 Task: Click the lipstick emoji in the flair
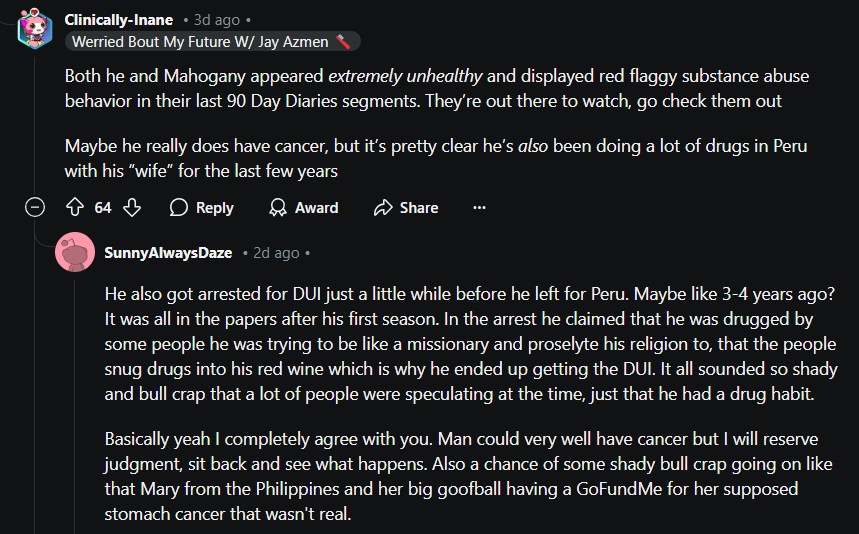tap(343, 42)
